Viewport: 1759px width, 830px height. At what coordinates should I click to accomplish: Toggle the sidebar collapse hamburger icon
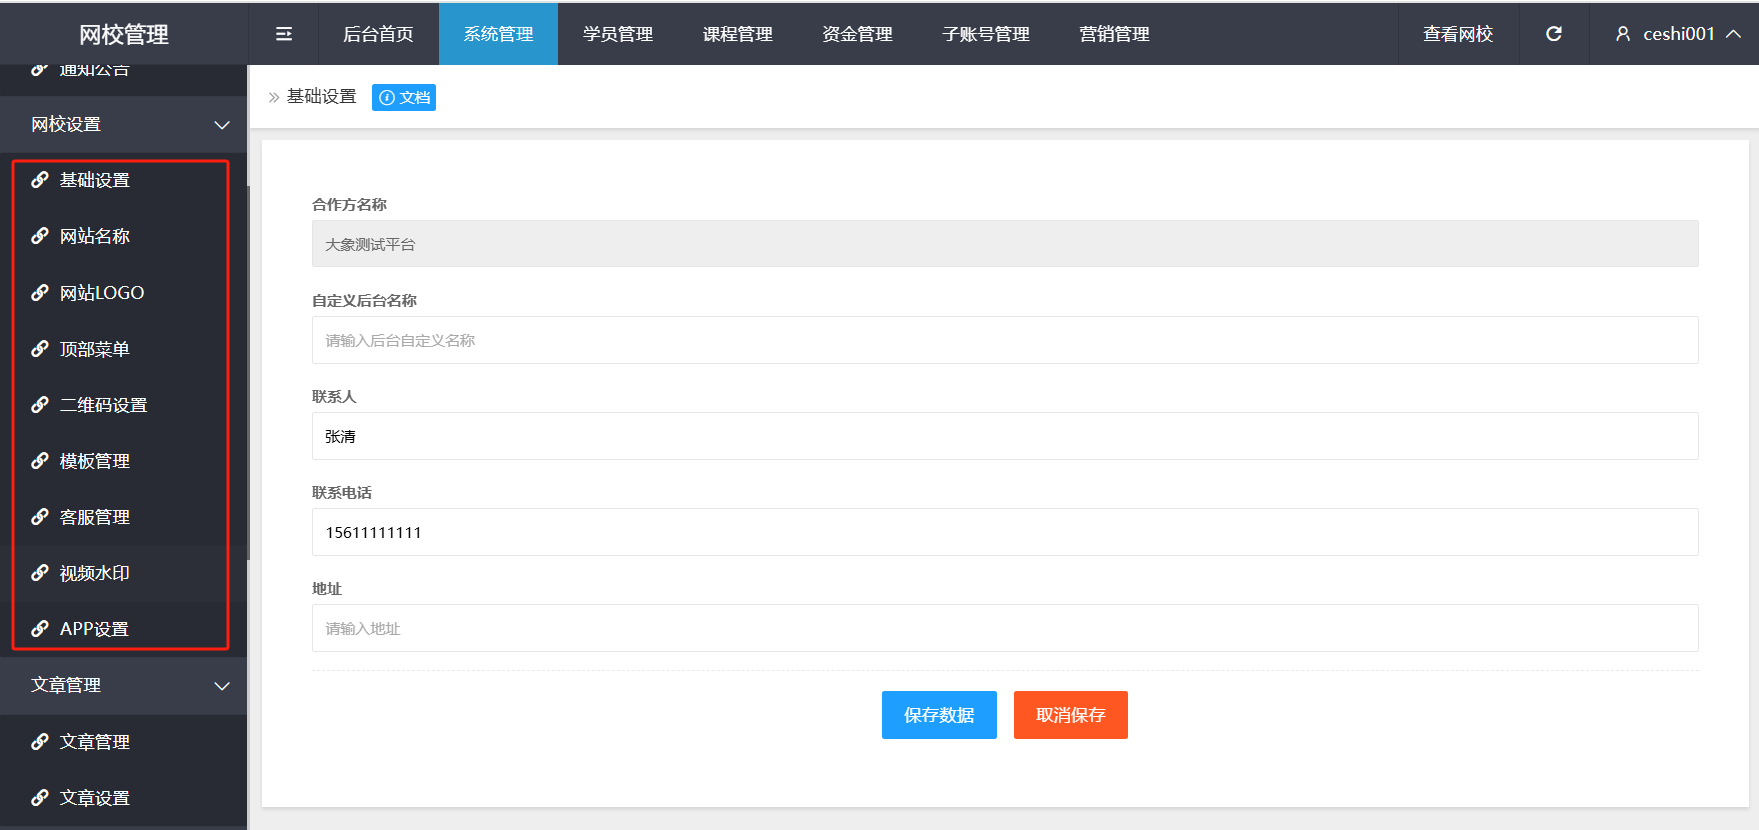284,34
